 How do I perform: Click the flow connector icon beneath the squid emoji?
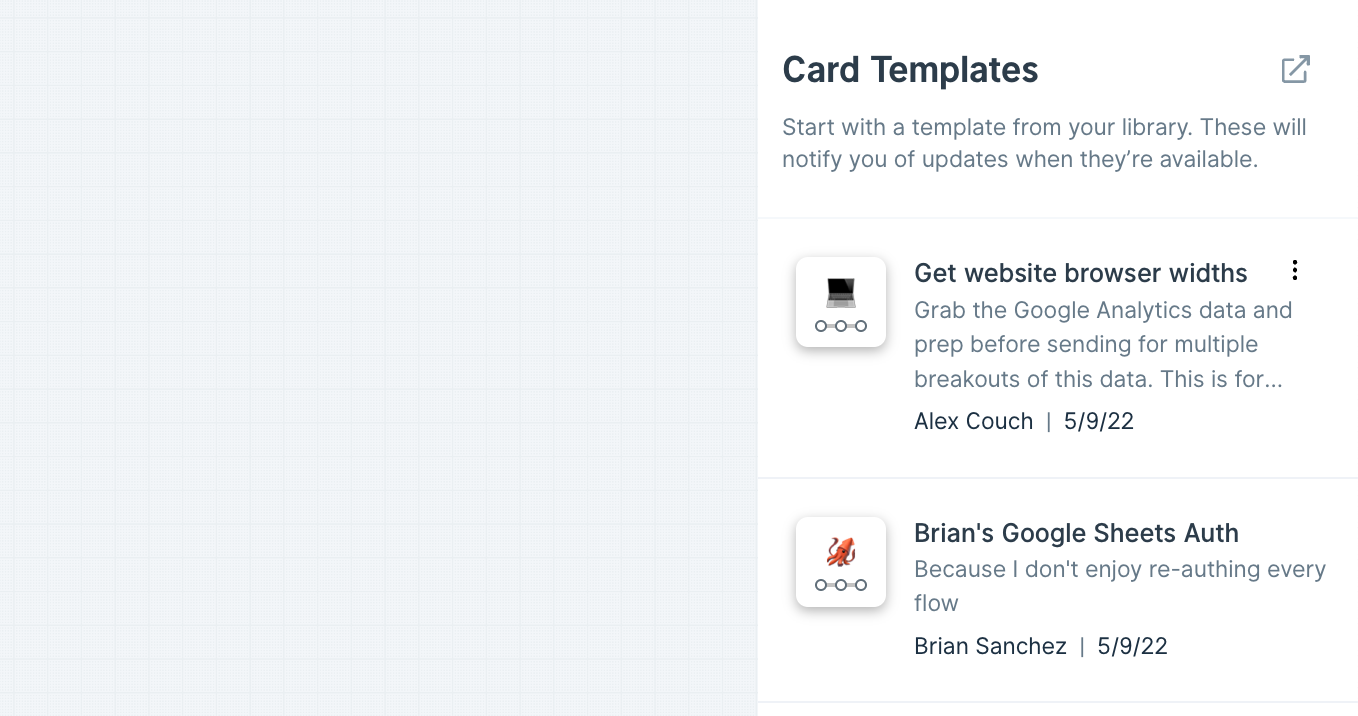[841, 585]
